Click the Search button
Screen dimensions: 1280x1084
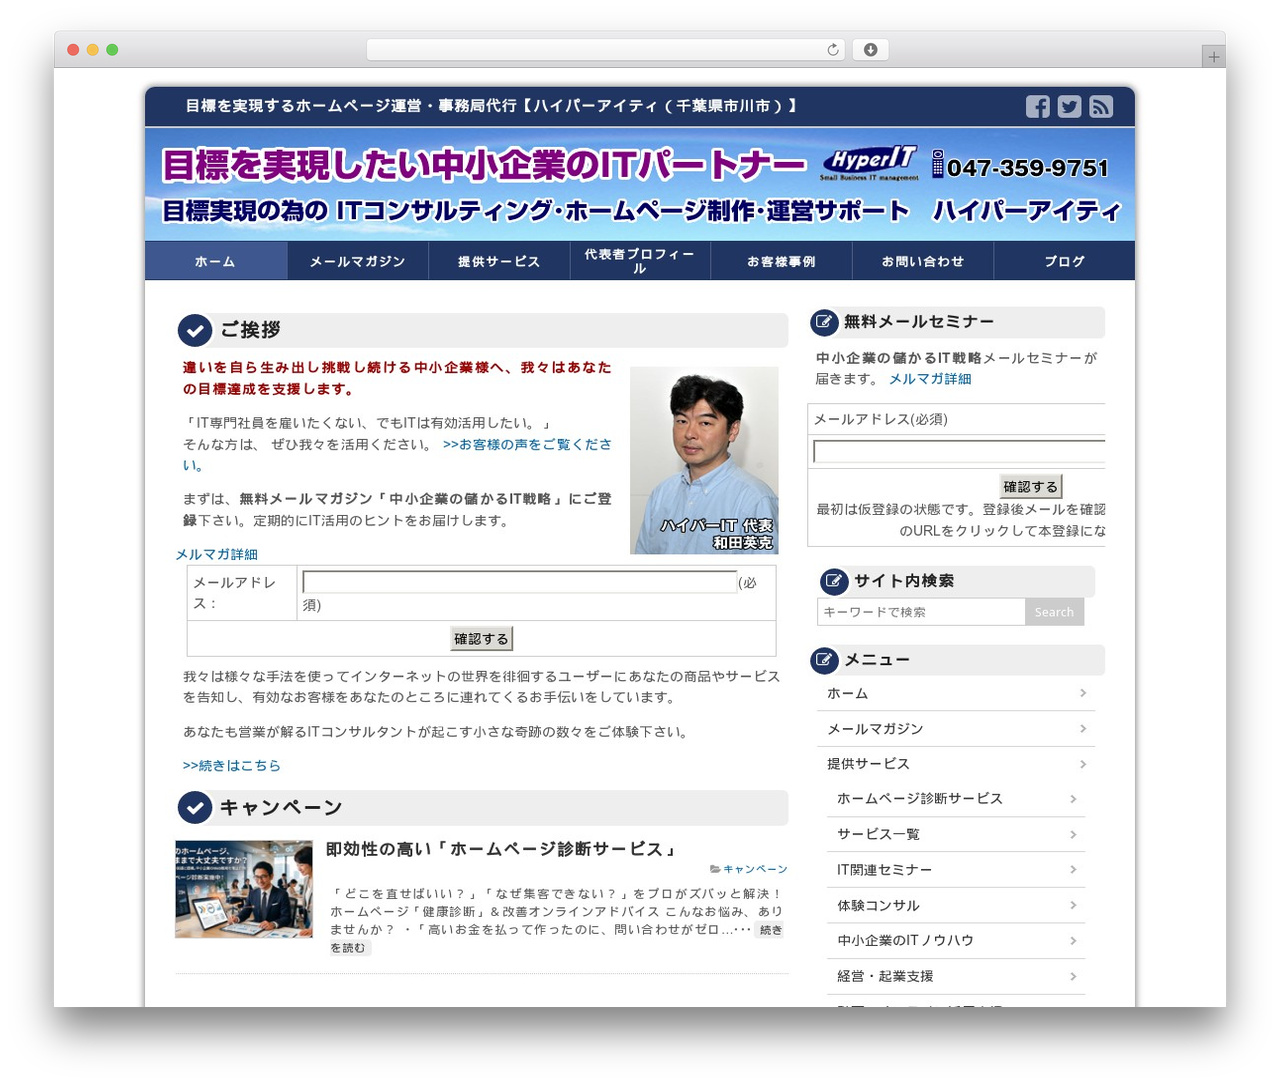1054,612
